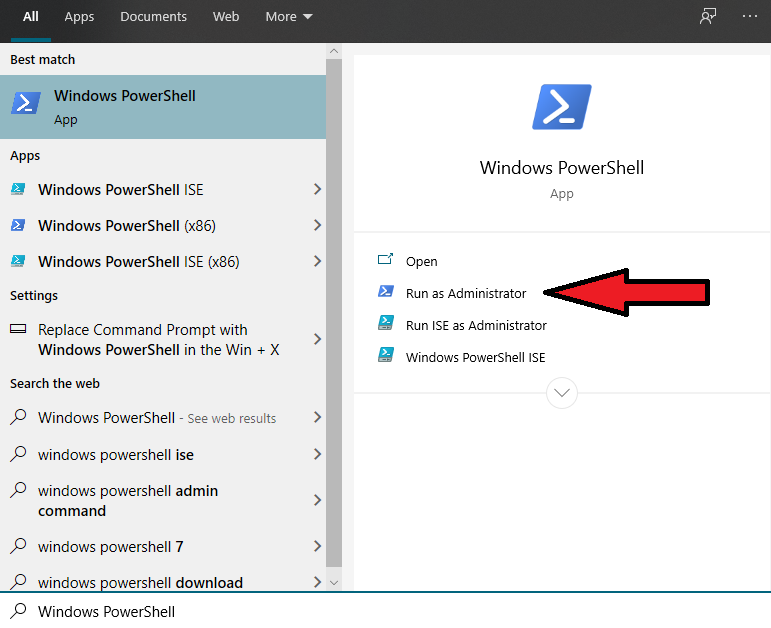Click search icon beside 'windows powershell download'
This screenshot has width=771, height=628.
pos(18,581)
